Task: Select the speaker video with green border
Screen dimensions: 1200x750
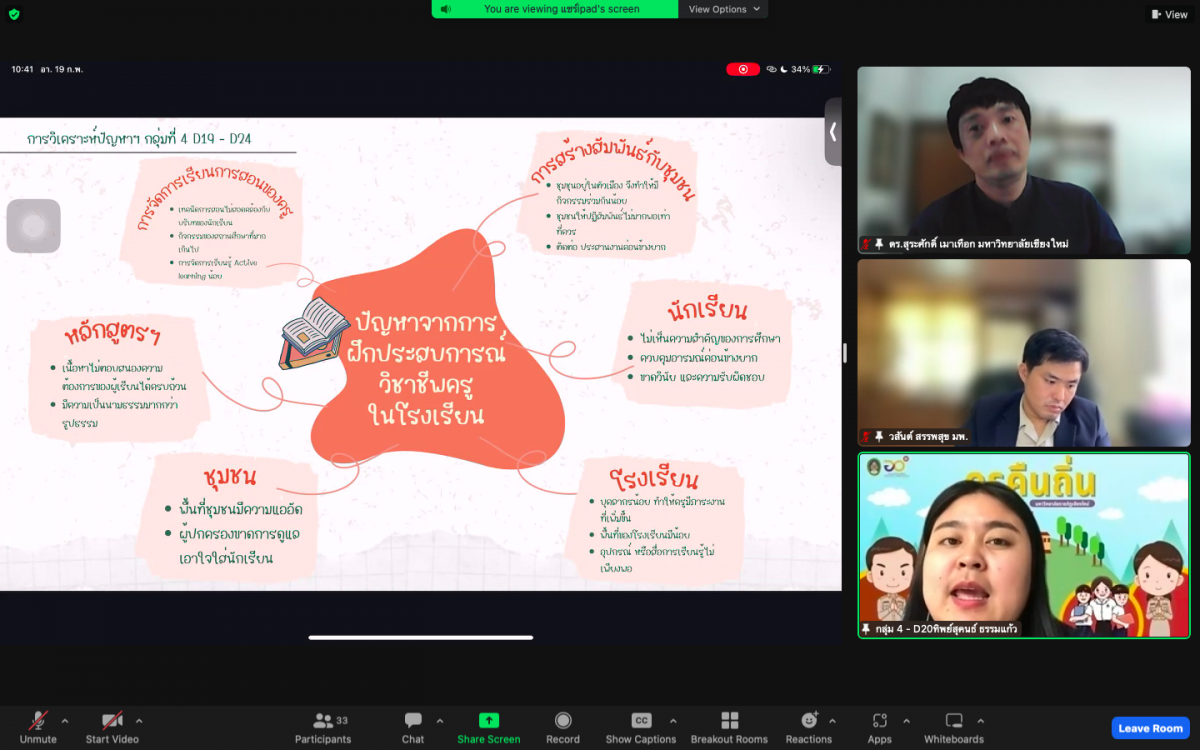Action: click(1024, 545)
